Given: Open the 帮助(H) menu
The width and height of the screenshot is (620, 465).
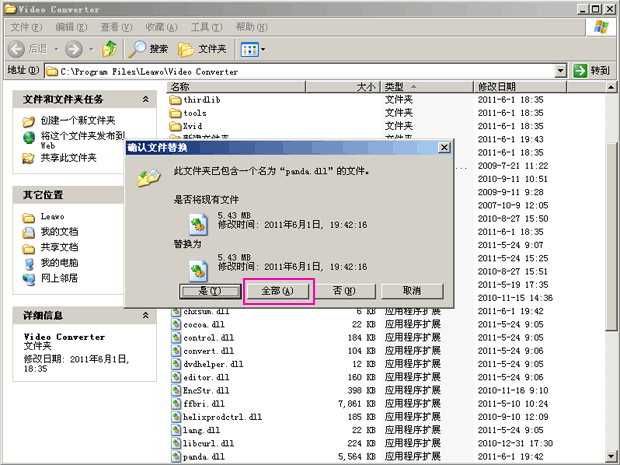Looking at the screenshot, I should click(251, 27).
